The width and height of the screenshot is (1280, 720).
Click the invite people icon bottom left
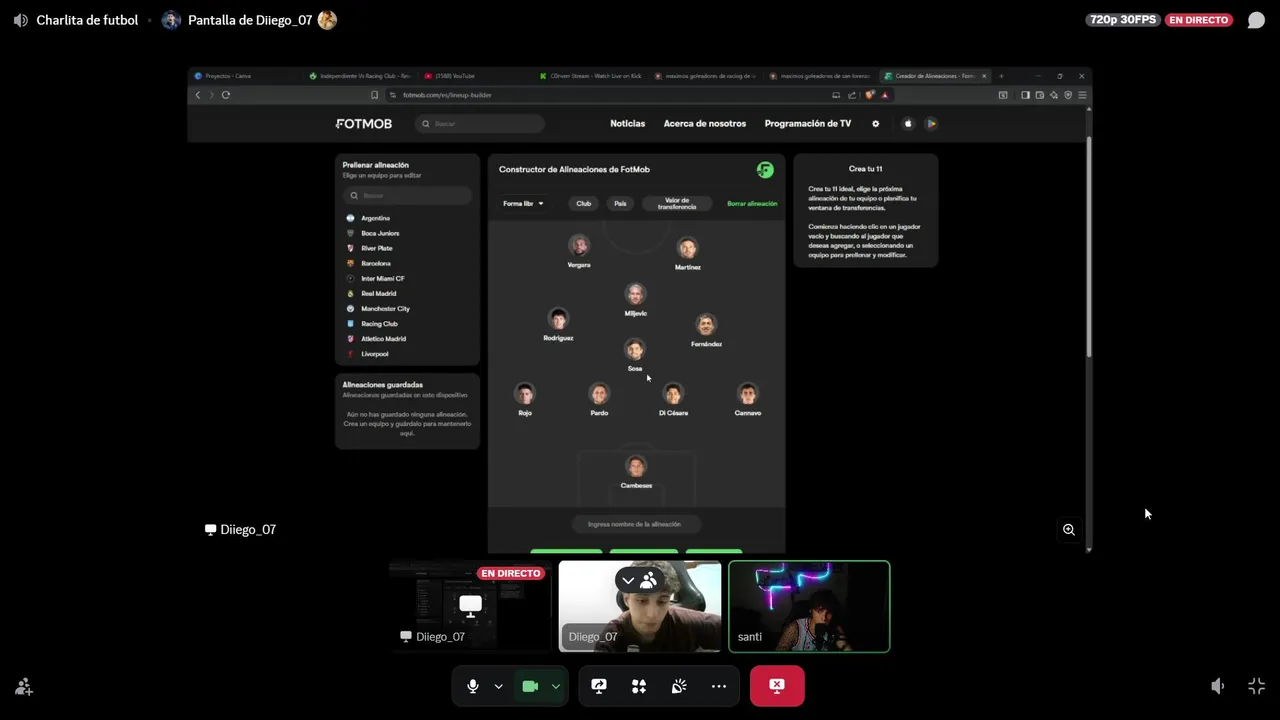(24, 687)
